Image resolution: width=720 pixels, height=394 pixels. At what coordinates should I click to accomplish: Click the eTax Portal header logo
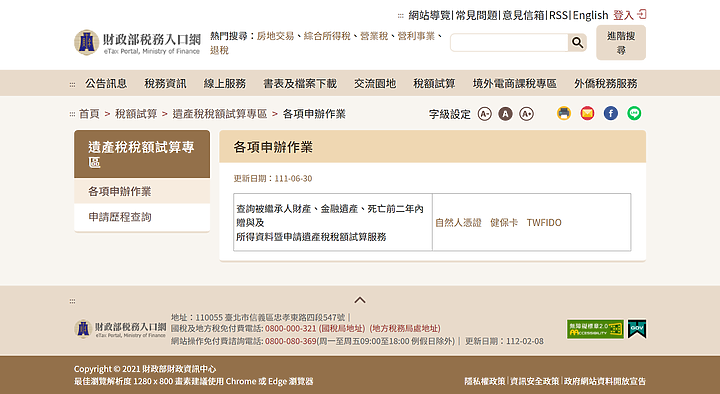(137, 43)
